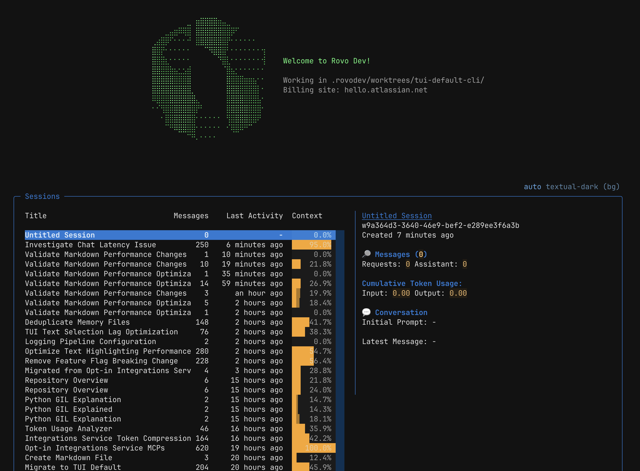
Task: Click 'Created 7 minutes ago' text
Action: [x=407, y=235]
